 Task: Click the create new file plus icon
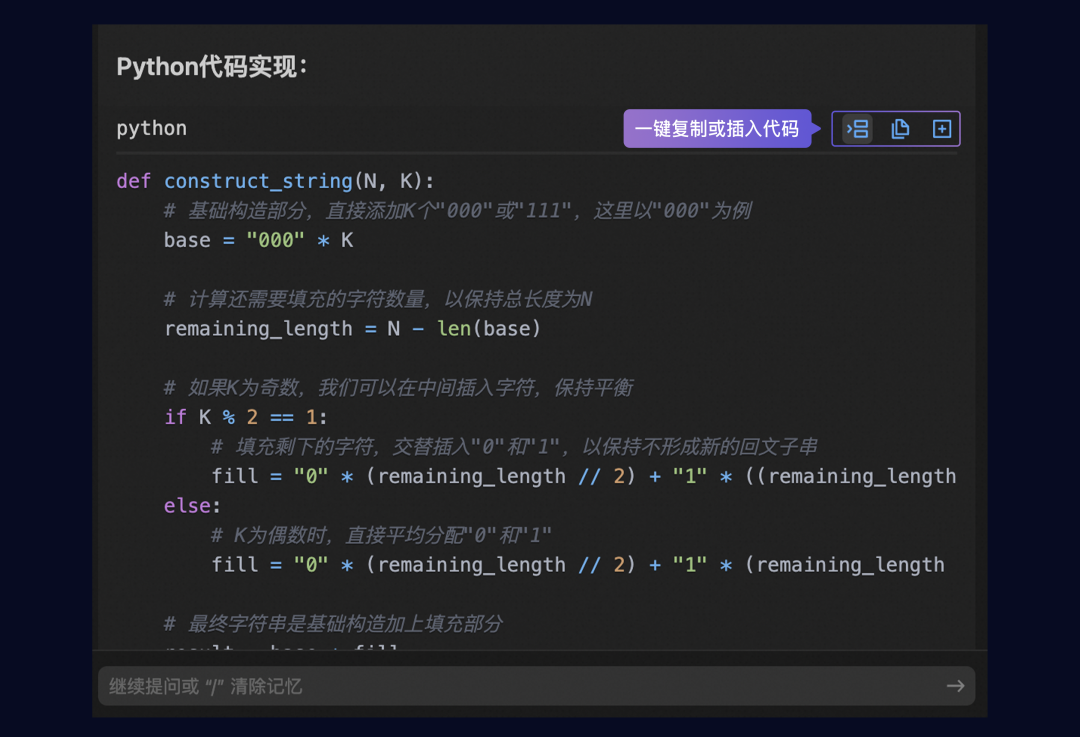point(942,129)
